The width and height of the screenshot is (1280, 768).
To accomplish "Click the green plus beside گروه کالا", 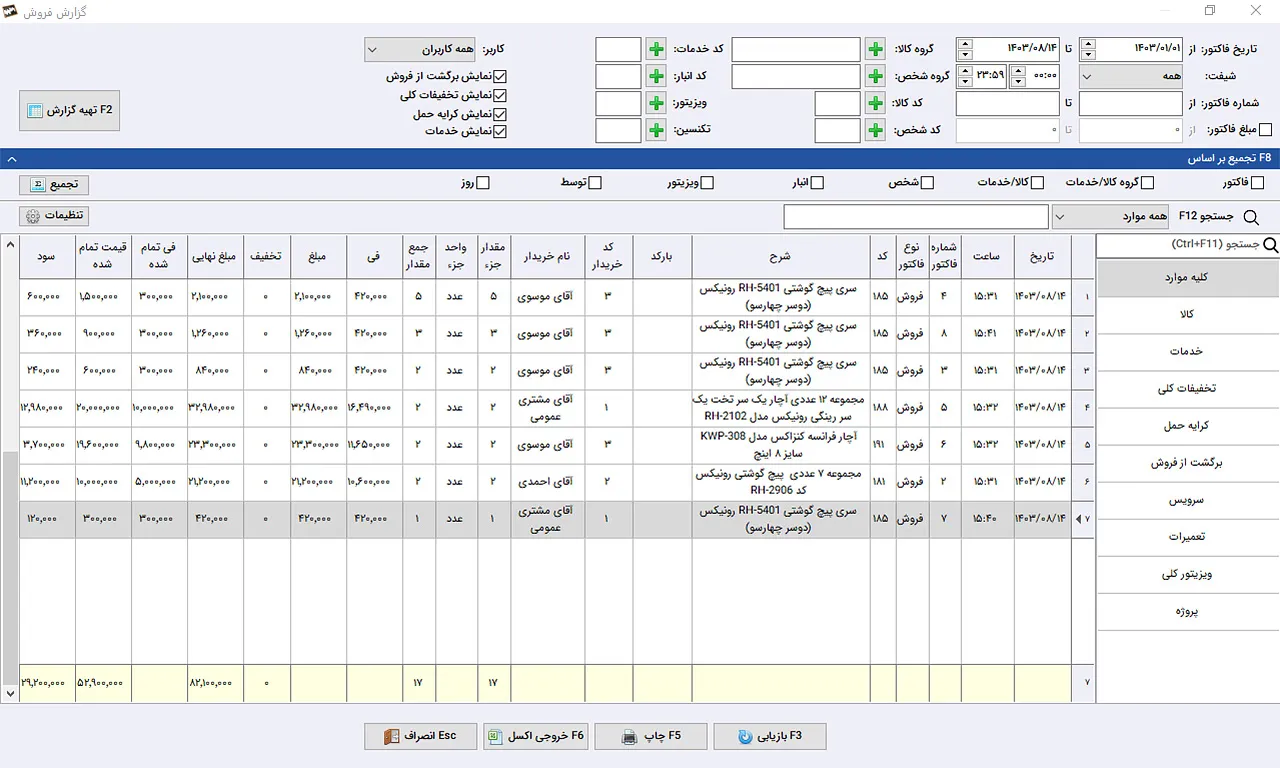I will 875,49.
